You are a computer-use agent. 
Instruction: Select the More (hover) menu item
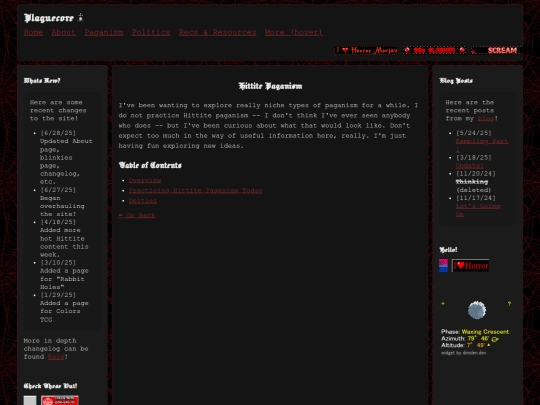pyautogui.click(x=294, y=32)
